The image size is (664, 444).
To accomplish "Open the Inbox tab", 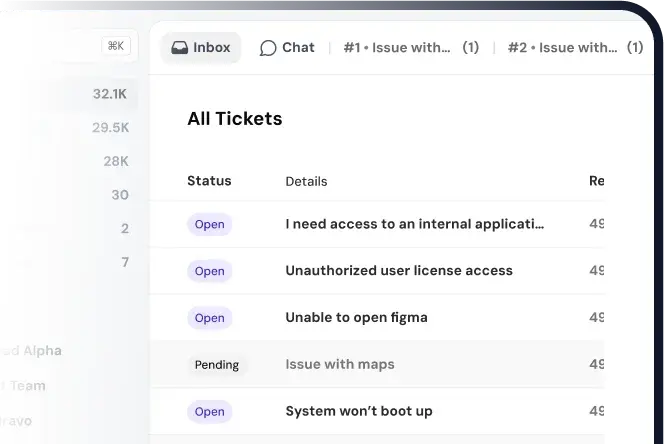I will coord(201,47).
